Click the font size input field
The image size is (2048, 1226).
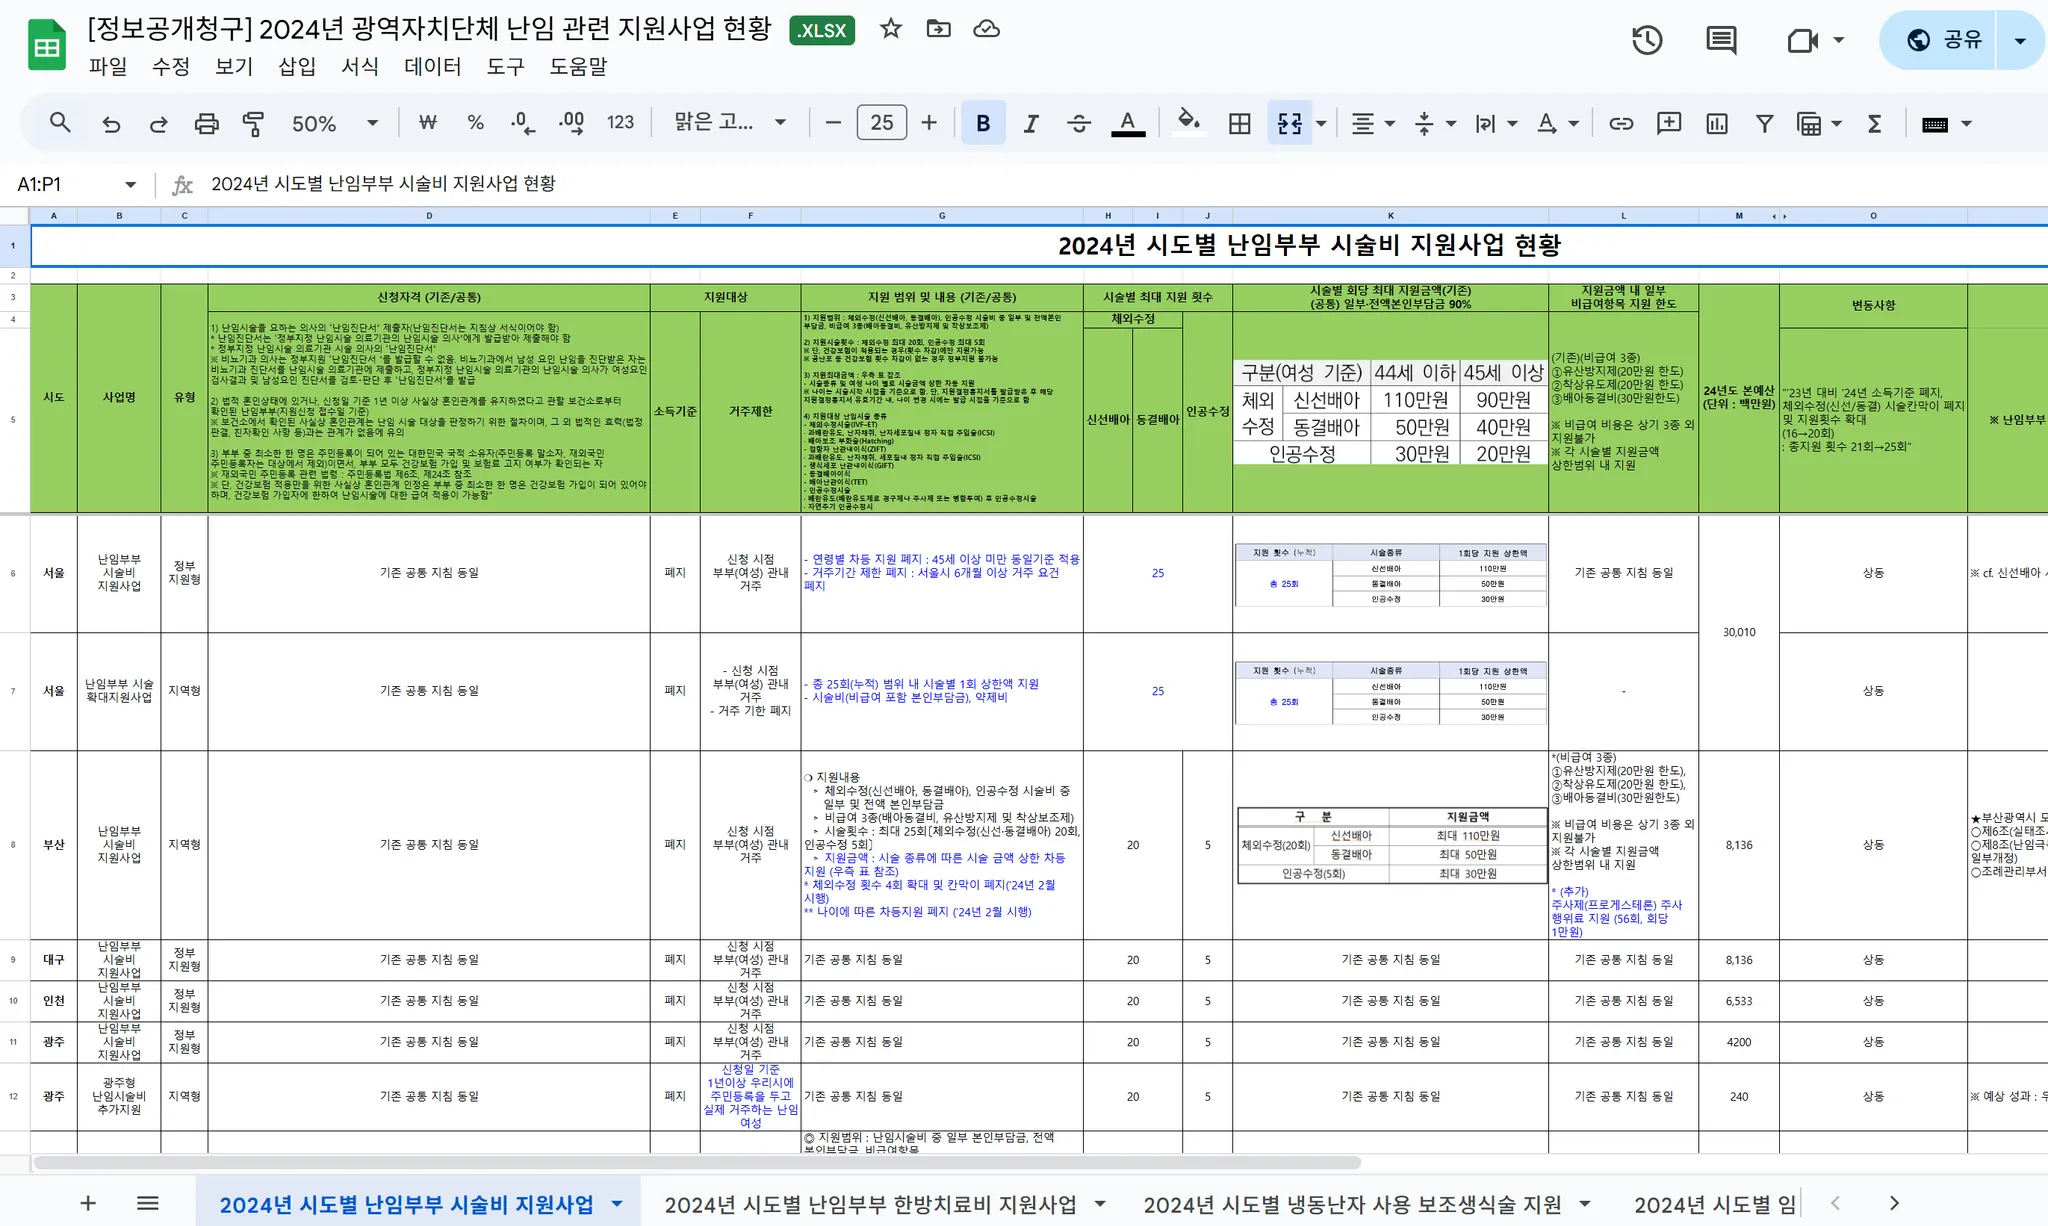(881, 123)
